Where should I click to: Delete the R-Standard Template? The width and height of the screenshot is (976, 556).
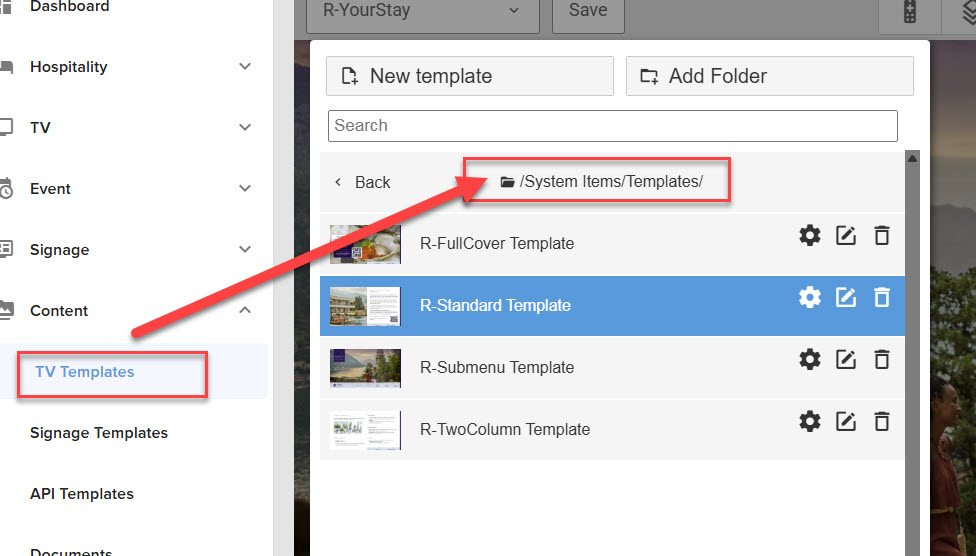881,297
